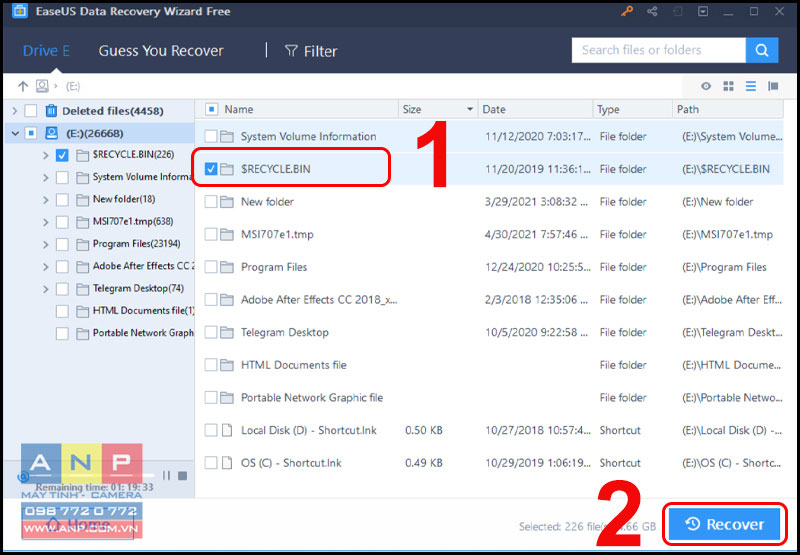Check New folder(18) in the tree
Image resolution: width=800 pixels, height=555 pixels.
click(x=62, y=199)
